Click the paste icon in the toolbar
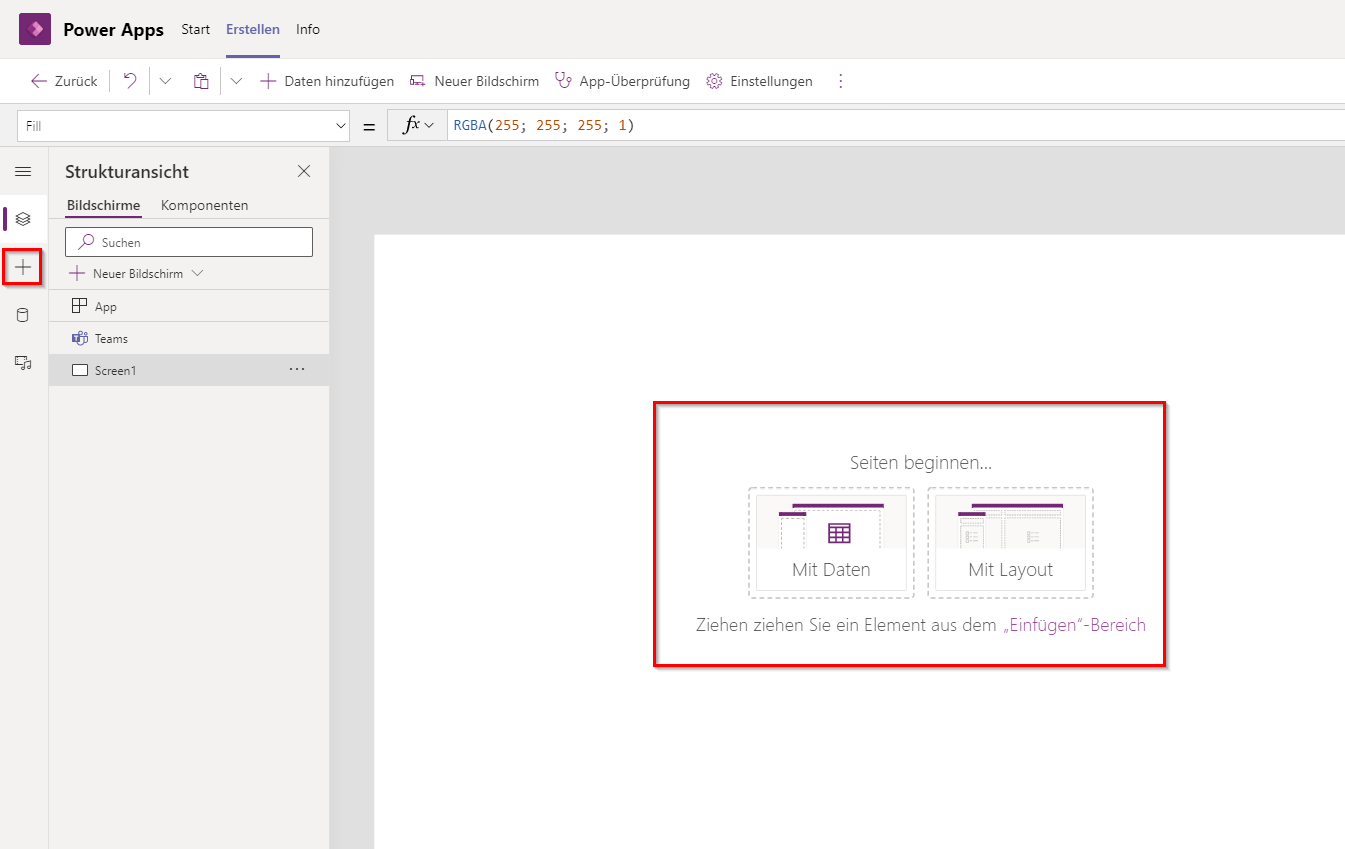 (x=200, y=80)
